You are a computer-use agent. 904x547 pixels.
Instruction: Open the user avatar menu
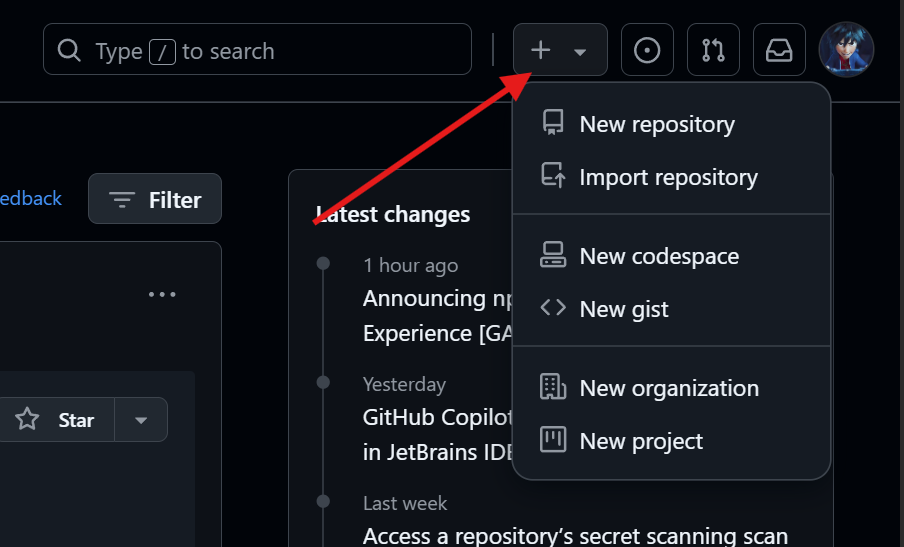pos(846,50)
